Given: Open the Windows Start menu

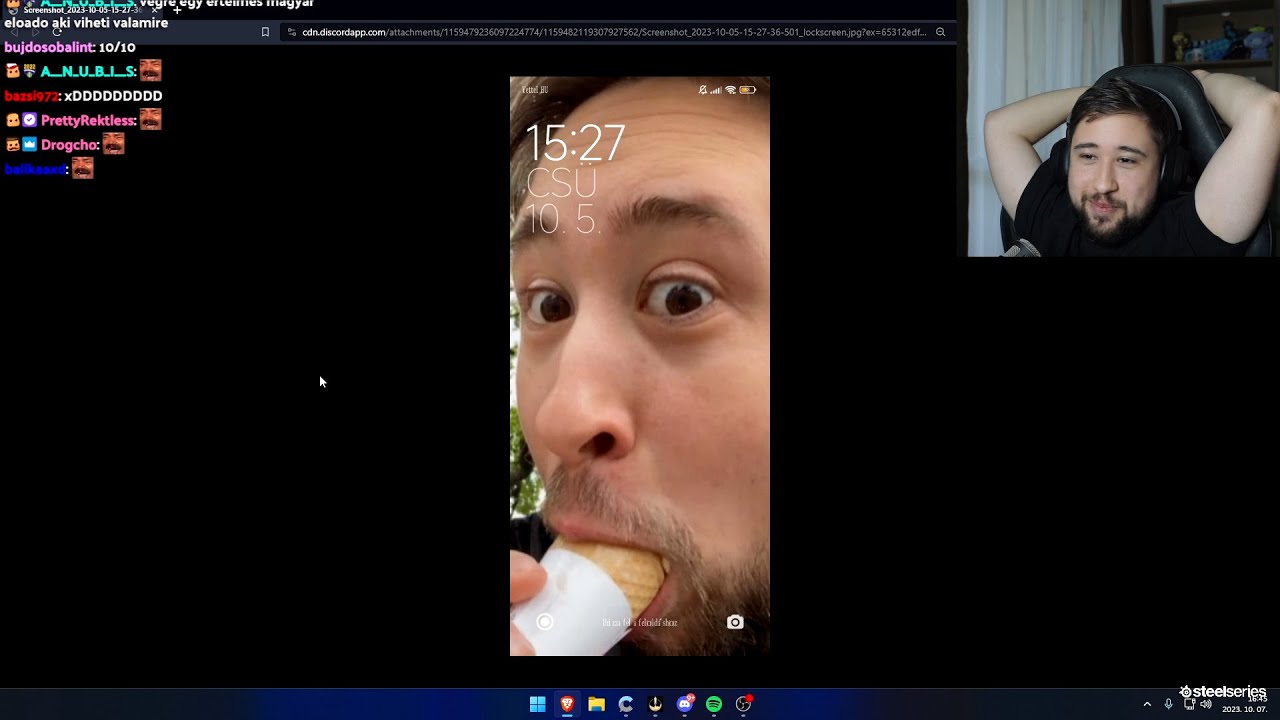Looking at the screenshot, I should 537,704.
